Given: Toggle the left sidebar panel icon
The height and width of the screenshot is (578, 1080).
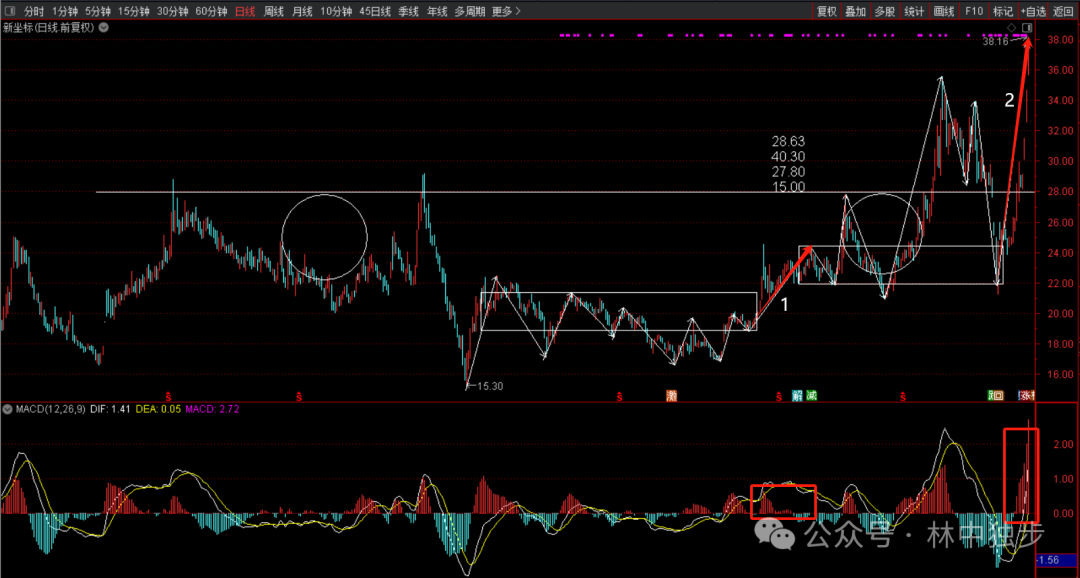Looking at the screenshot, I should click(x=10, y=11).
